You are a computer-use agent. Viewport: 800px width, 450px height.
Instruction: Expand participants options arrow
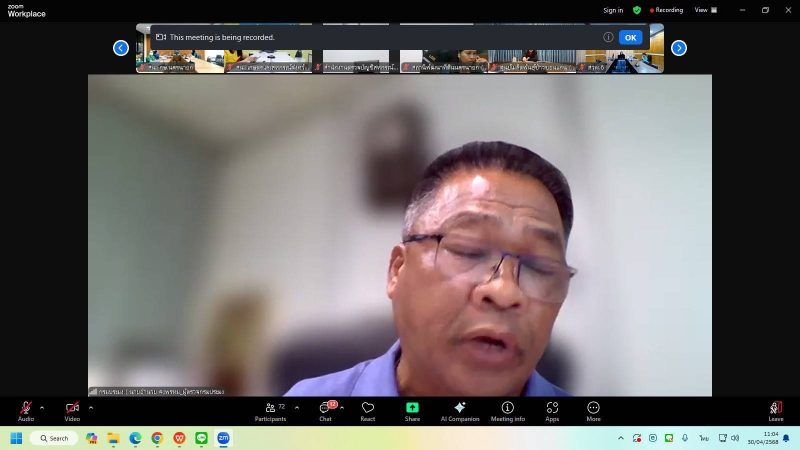[297, 407]
